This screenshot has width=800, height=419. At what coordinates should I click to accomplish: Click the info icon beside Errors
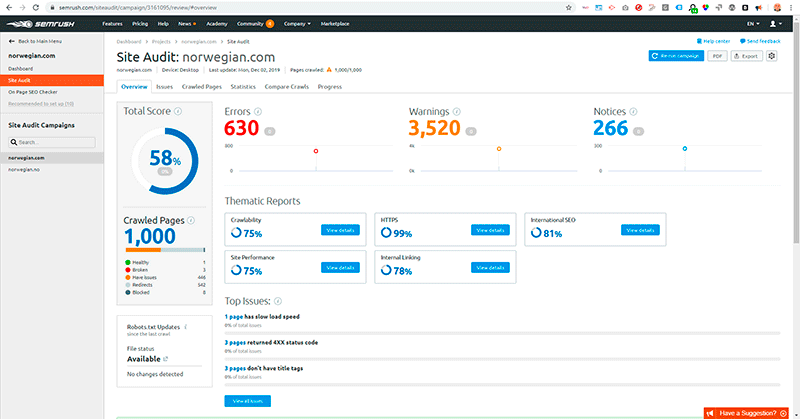tap(259, 111)
